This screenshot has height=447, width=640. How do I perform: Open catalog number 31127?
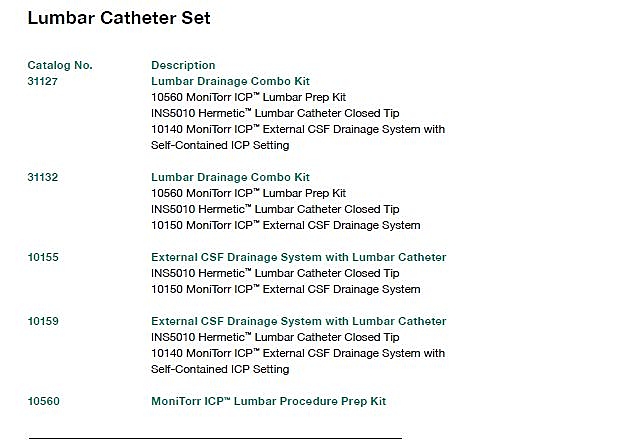coord(43,81)
